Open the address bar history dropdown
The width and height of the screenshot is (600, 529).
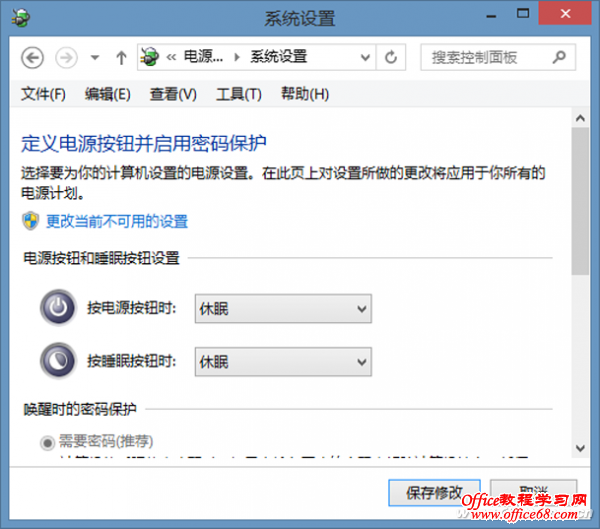(365, 57)
